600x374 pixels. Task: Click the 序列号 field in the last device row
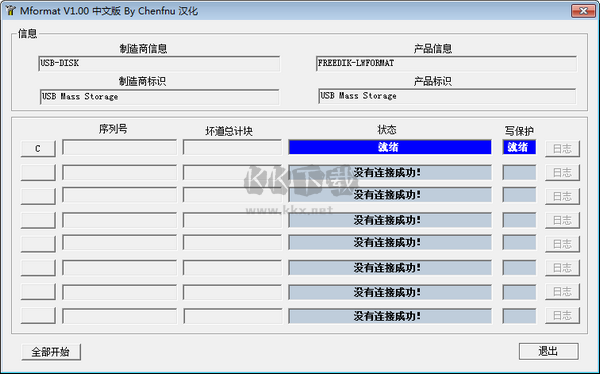click(119, 316)
